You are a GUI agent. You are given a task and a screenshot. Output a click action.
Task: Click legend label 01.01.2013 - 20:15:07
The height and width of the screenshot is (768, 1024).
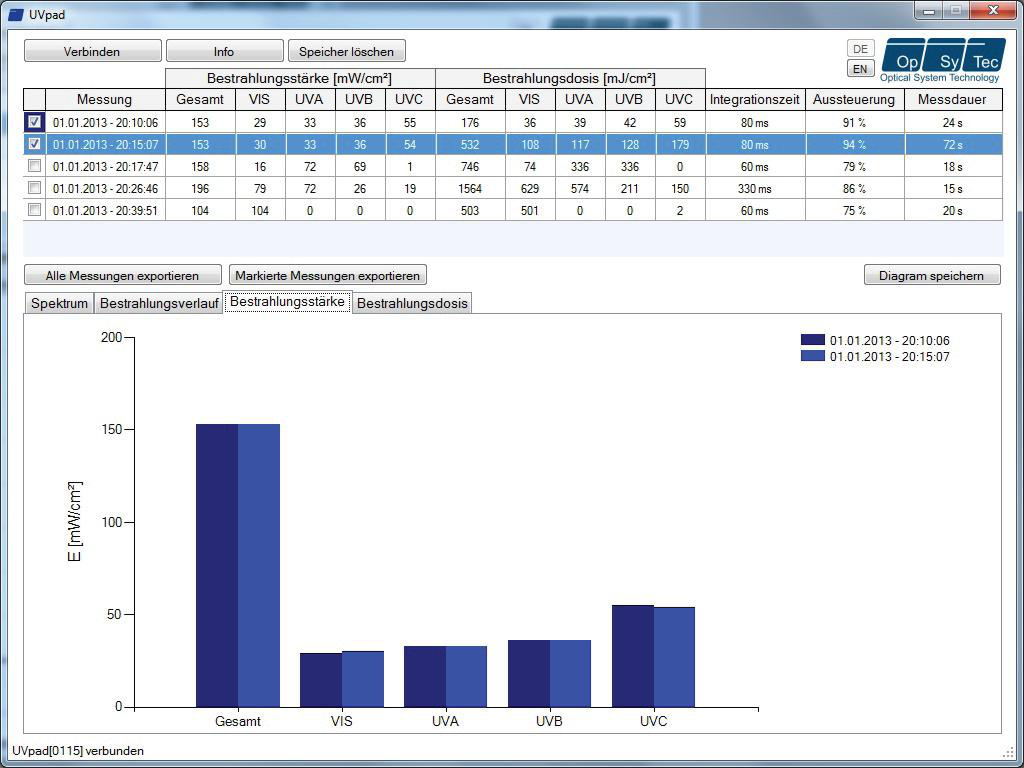(889, 357)
